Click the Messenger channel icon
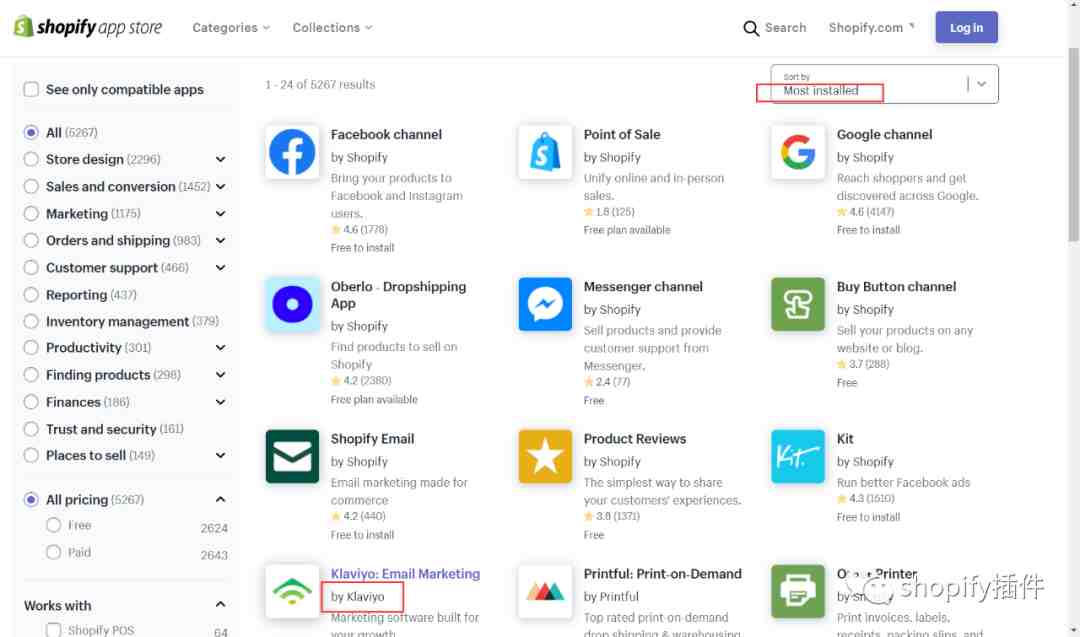 (x=545, y=304)
